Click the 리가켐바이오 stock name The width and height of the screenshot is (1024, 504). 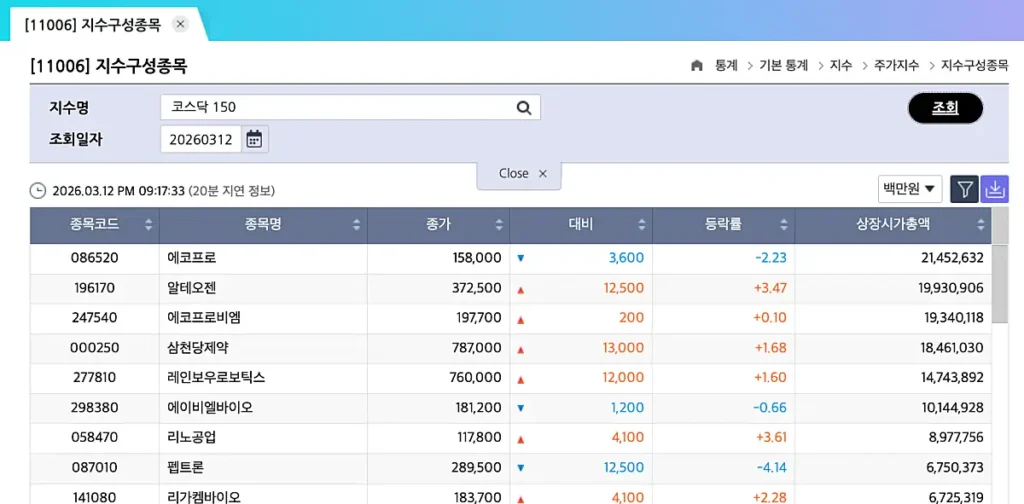coord(204,497)
